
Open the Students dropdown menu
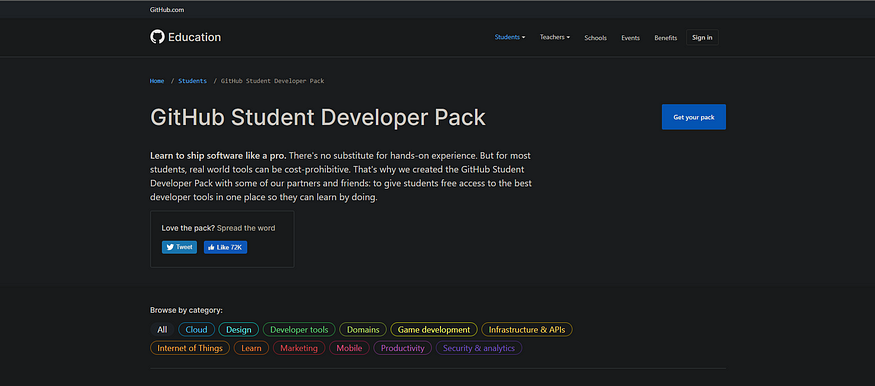(510, 37)
